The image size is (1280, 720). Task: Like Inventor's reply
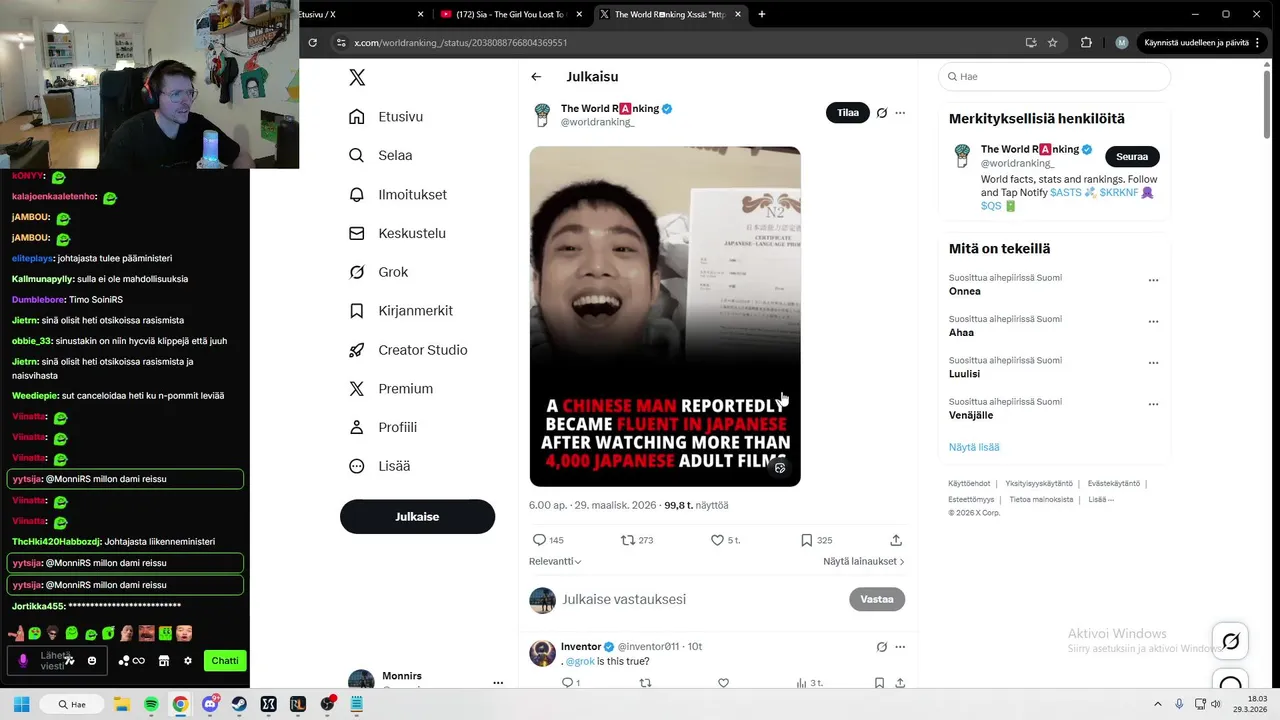point(723,683)
